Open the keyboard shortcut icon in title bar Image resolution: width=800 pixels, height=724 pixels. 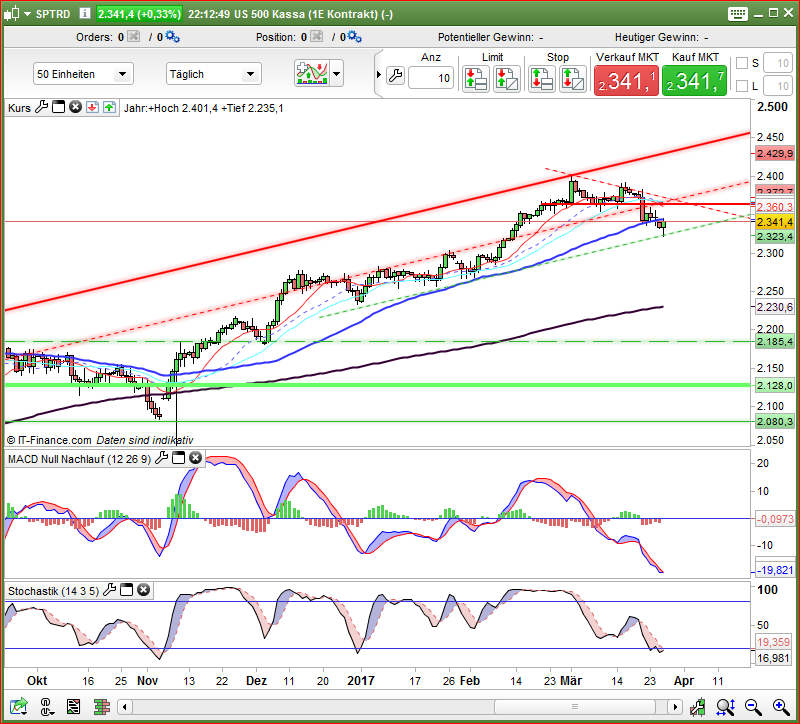pyautogui.click(x=737, y=14)
